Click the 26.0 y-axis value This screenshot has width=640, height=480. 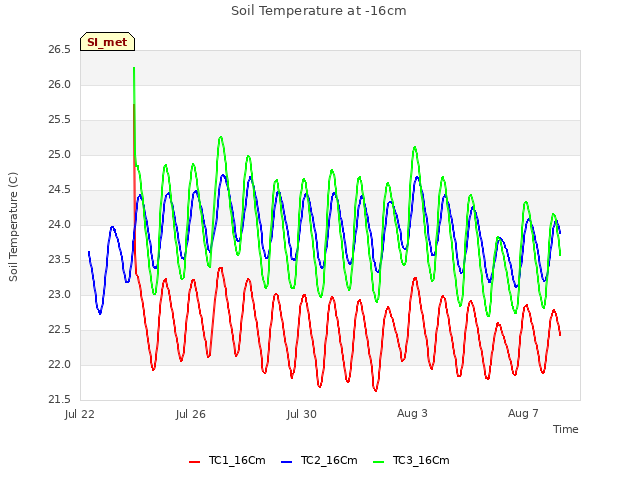(x=60, y=85)
